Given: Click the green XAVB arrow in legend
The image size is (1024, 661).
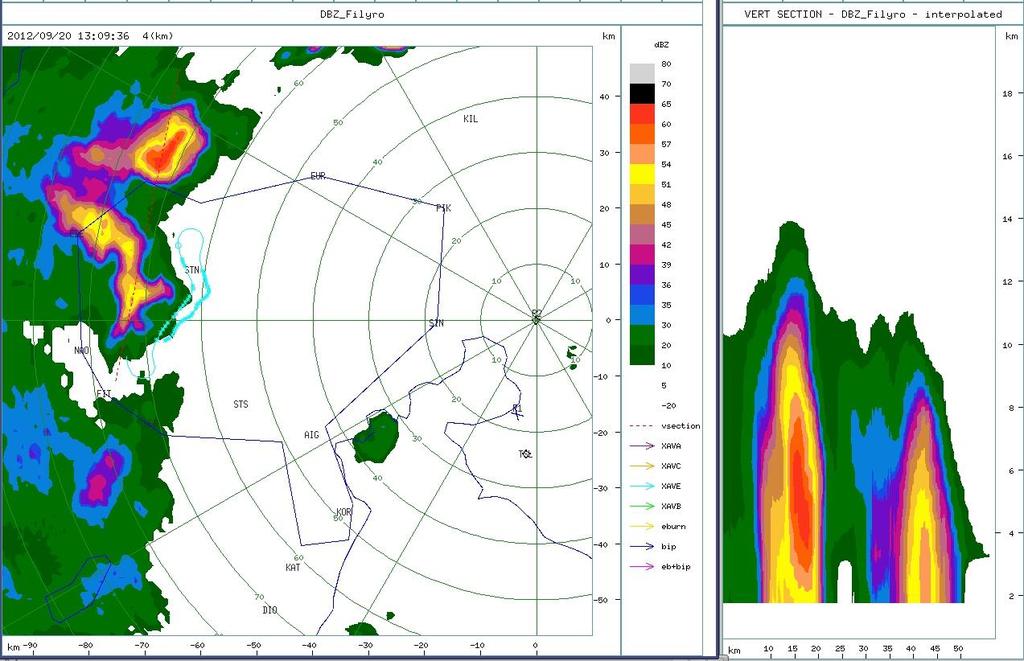Looking at the screenshot, I should (642, 506).
